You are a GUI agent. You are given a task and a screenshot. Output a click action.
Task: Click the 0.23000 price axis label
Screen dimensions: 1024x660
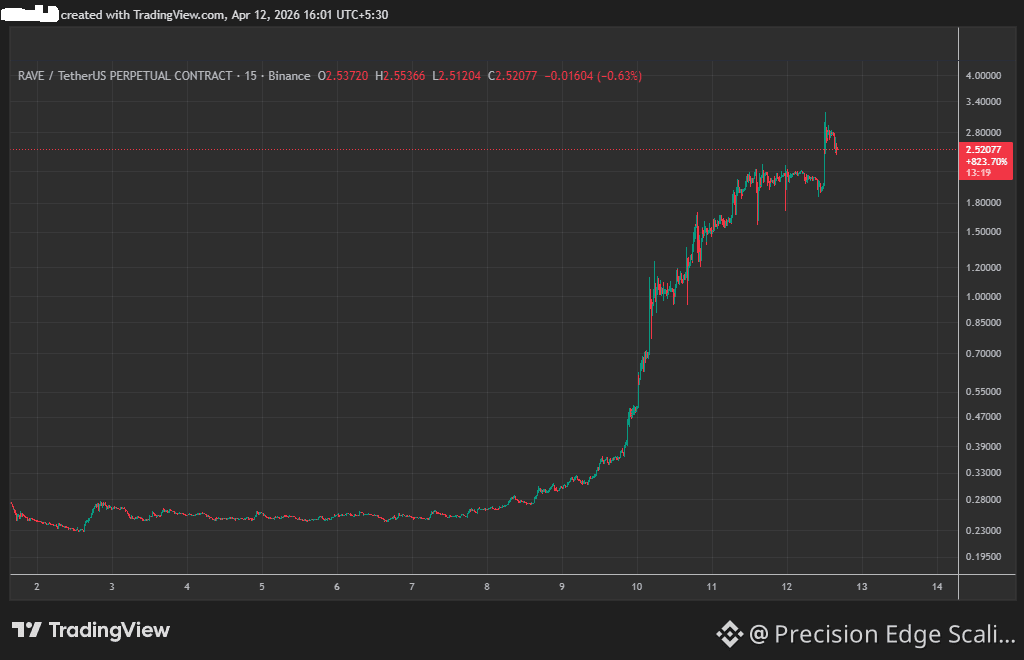point(984,531)
